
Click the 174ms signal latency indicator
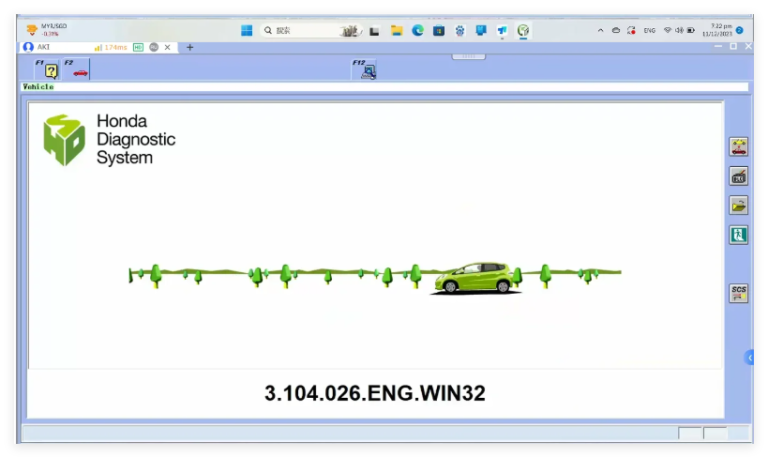click(111, 48)
